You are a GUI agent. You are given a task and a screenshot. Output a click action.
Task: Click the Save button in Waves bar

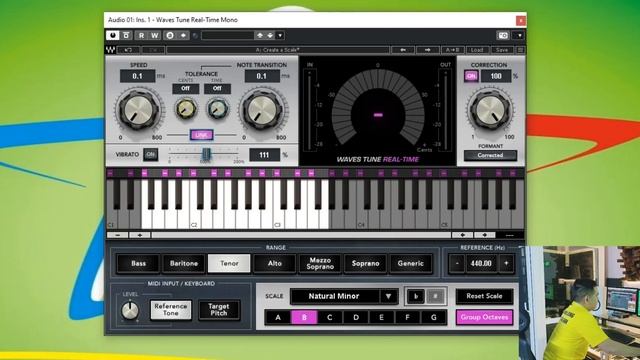(502, 50)
